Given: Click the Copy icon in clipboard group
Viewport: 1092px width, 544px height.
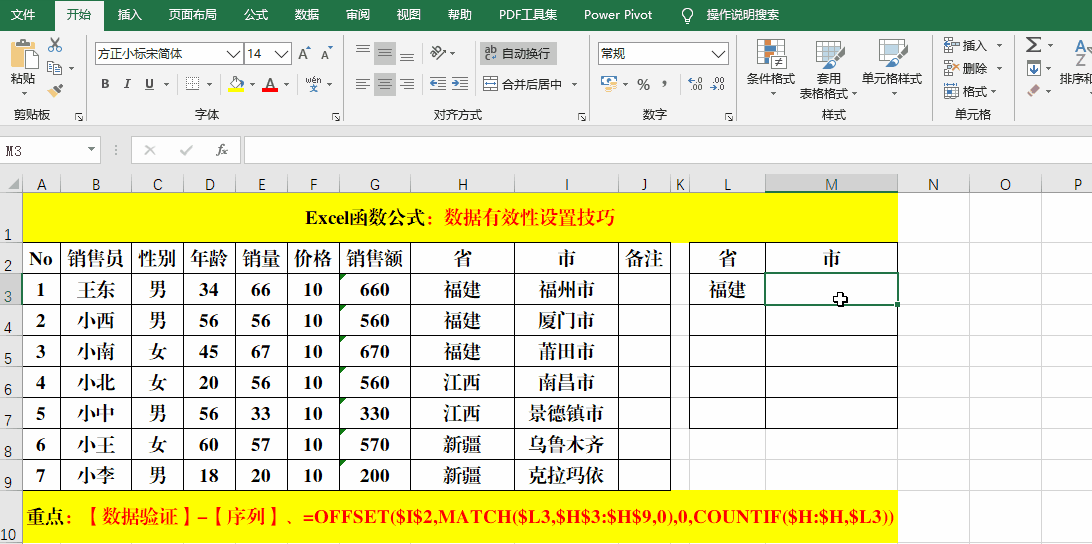Looking at the screenshot, I should tap(55, 68).
